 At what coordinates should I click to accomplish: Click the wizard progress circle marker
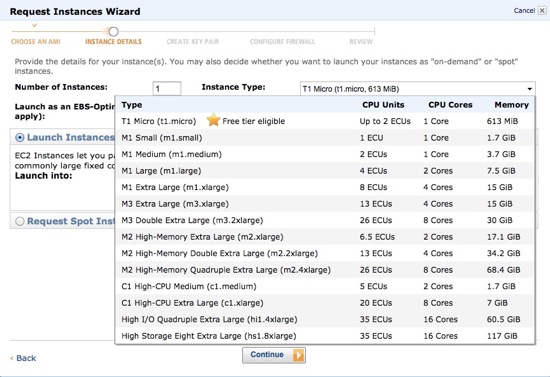point(113,32)
